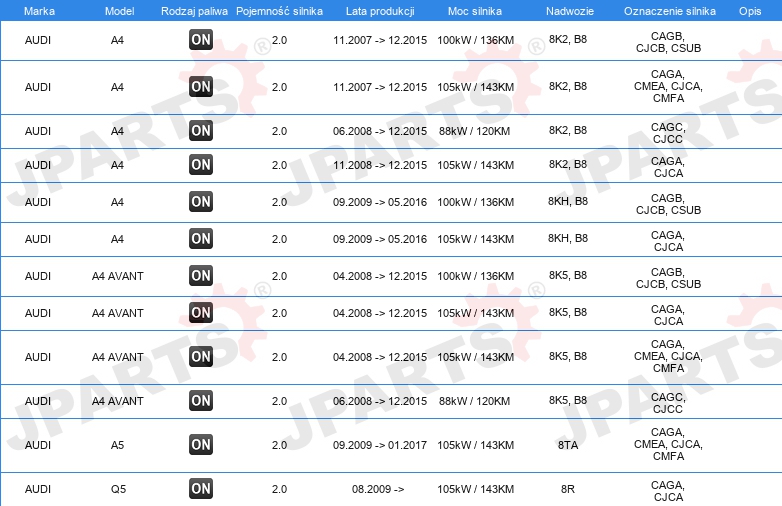Click ON icon in A4 11.2007 105kW/143KM row
782x506 pixels.
[x=201, y=87]
